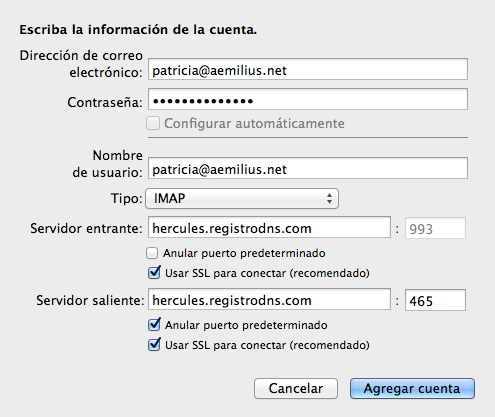Click the Escriba la información de la cuenta heading

click(138, 30)
